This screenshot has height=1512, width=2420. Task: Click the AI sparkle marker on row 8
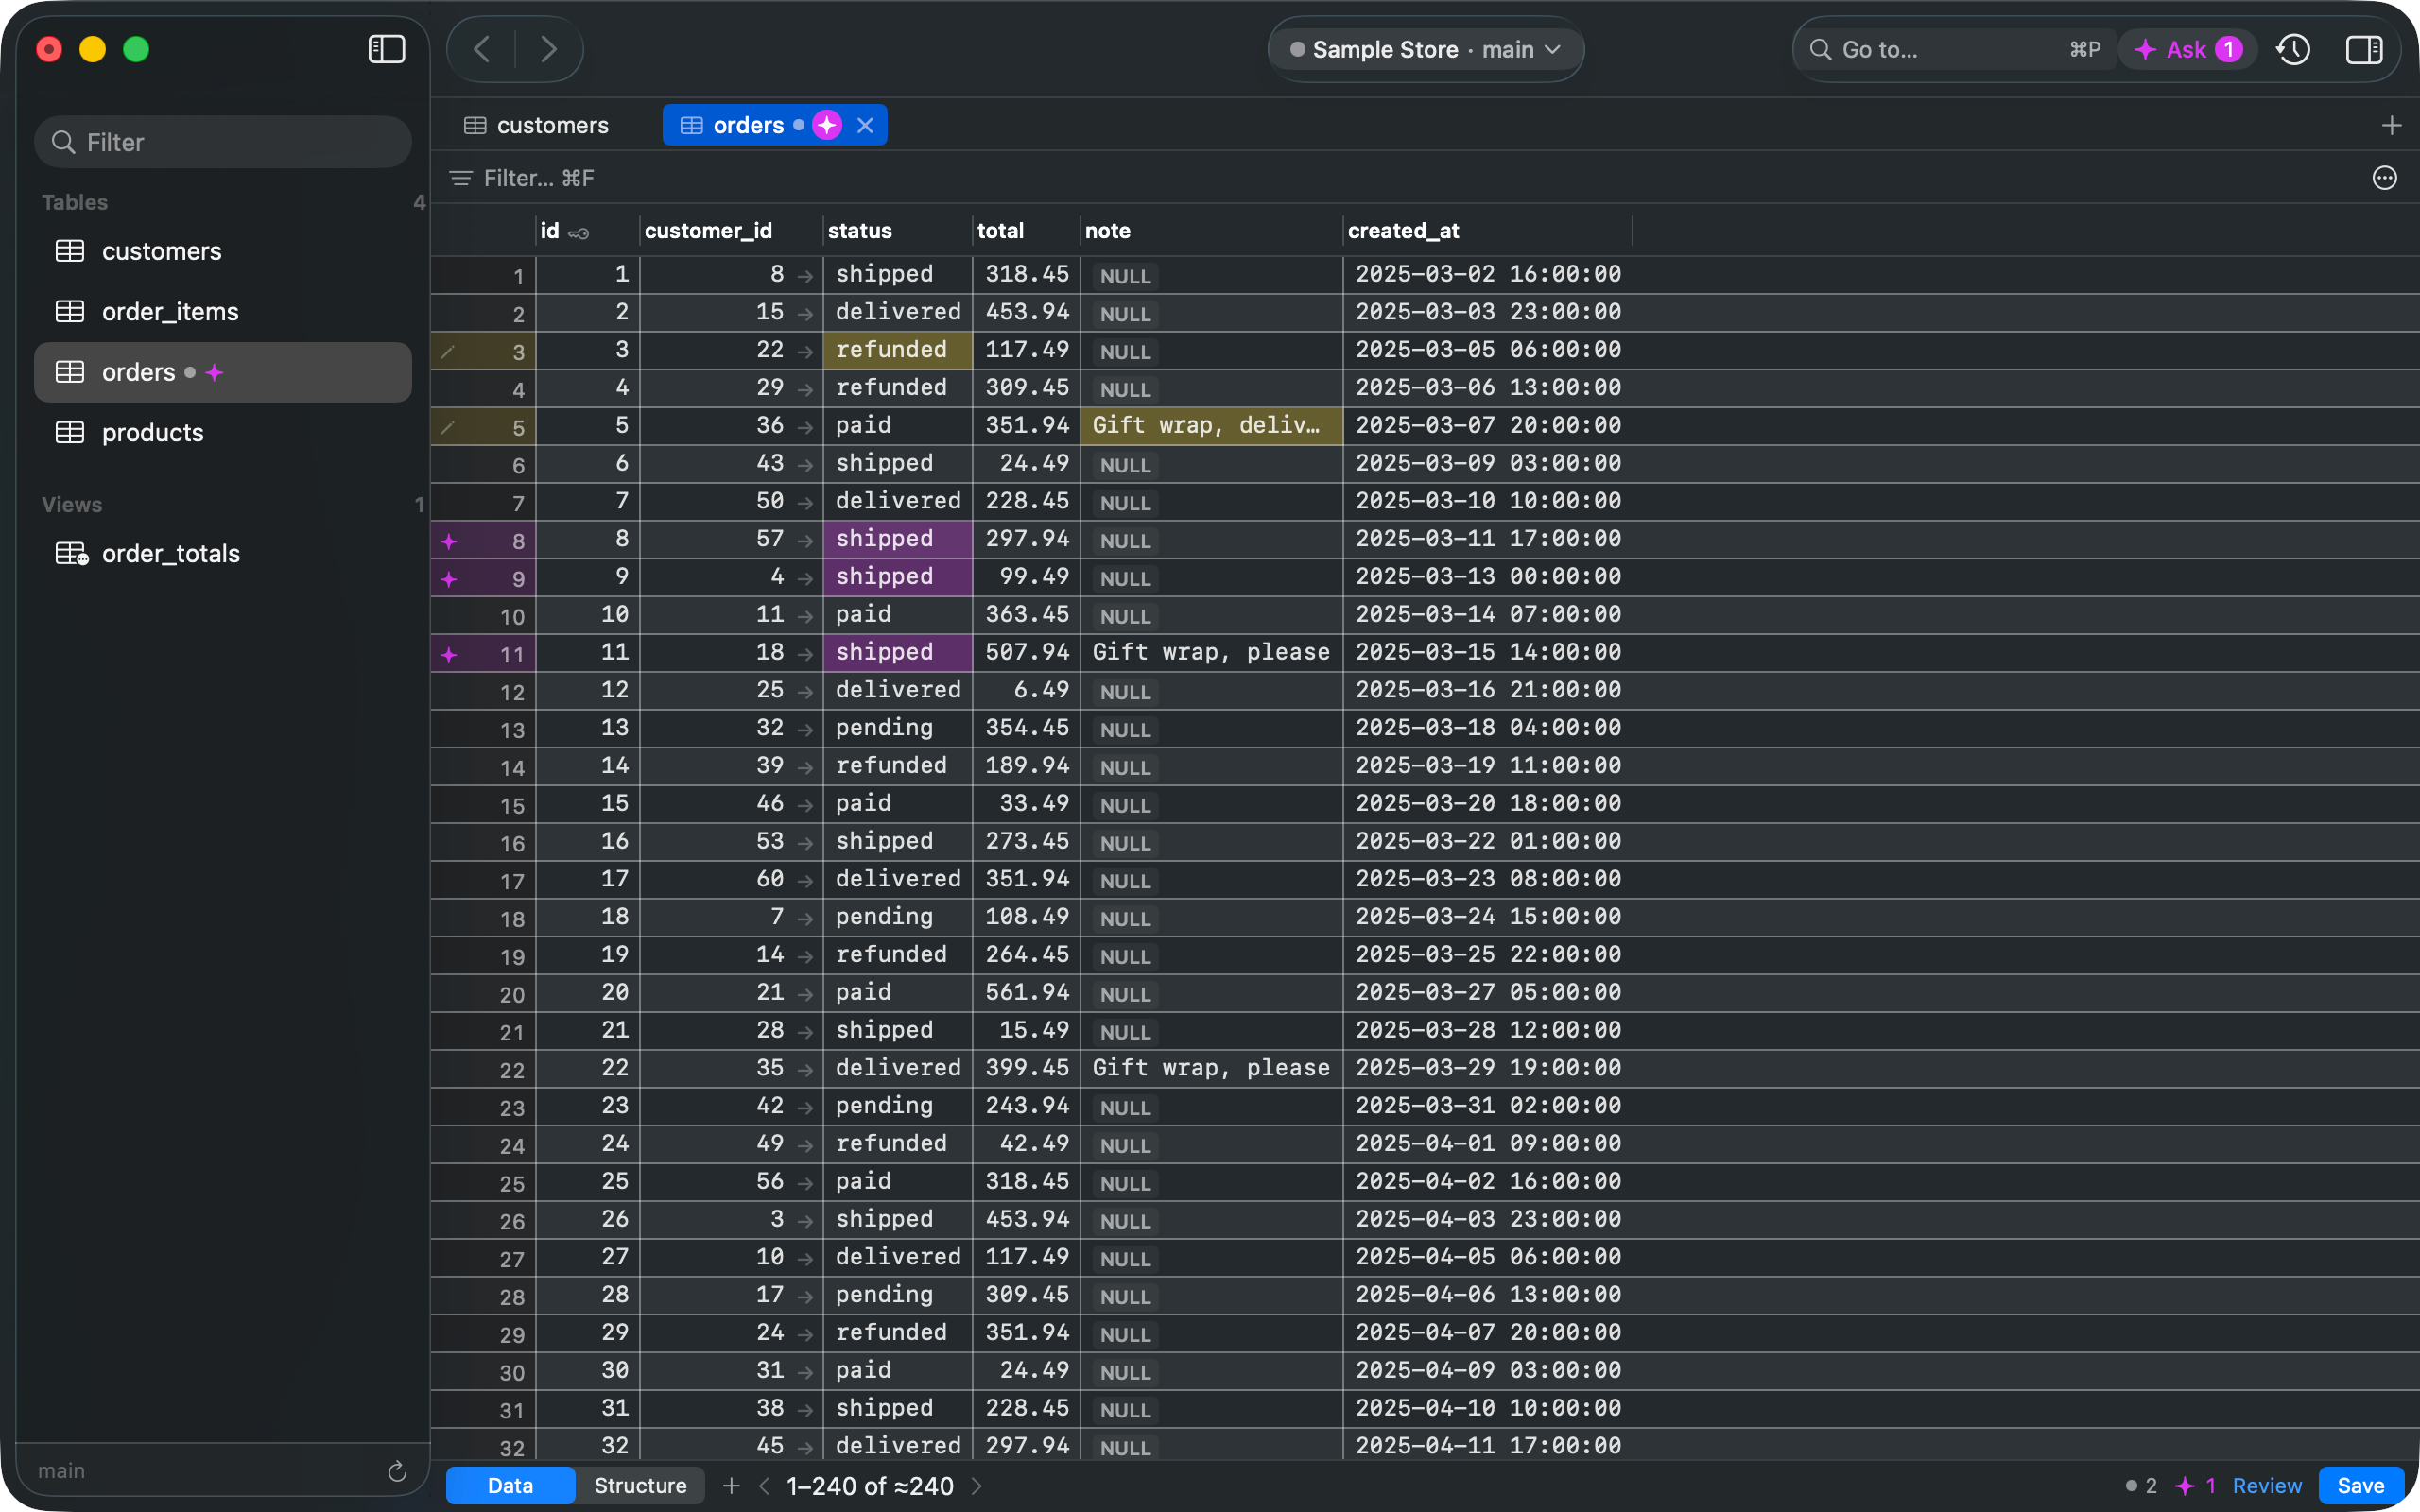[x=449, y=541]
